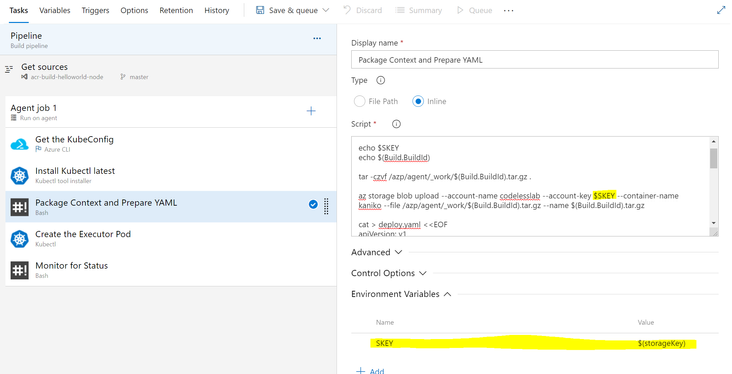Screen dimensions: 732x374
Task: Click the Add environment variable link
Action: click(x=370, y=371)
